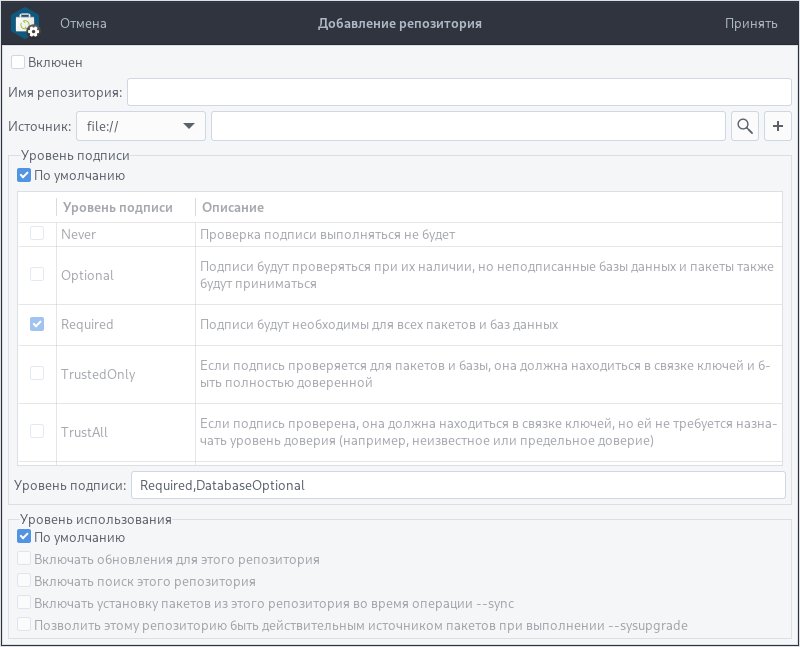This screenshot has width=800, height=647.
Task: Enable the Включен checkbox
Action: pyautogui.click(x=16, y=61)
